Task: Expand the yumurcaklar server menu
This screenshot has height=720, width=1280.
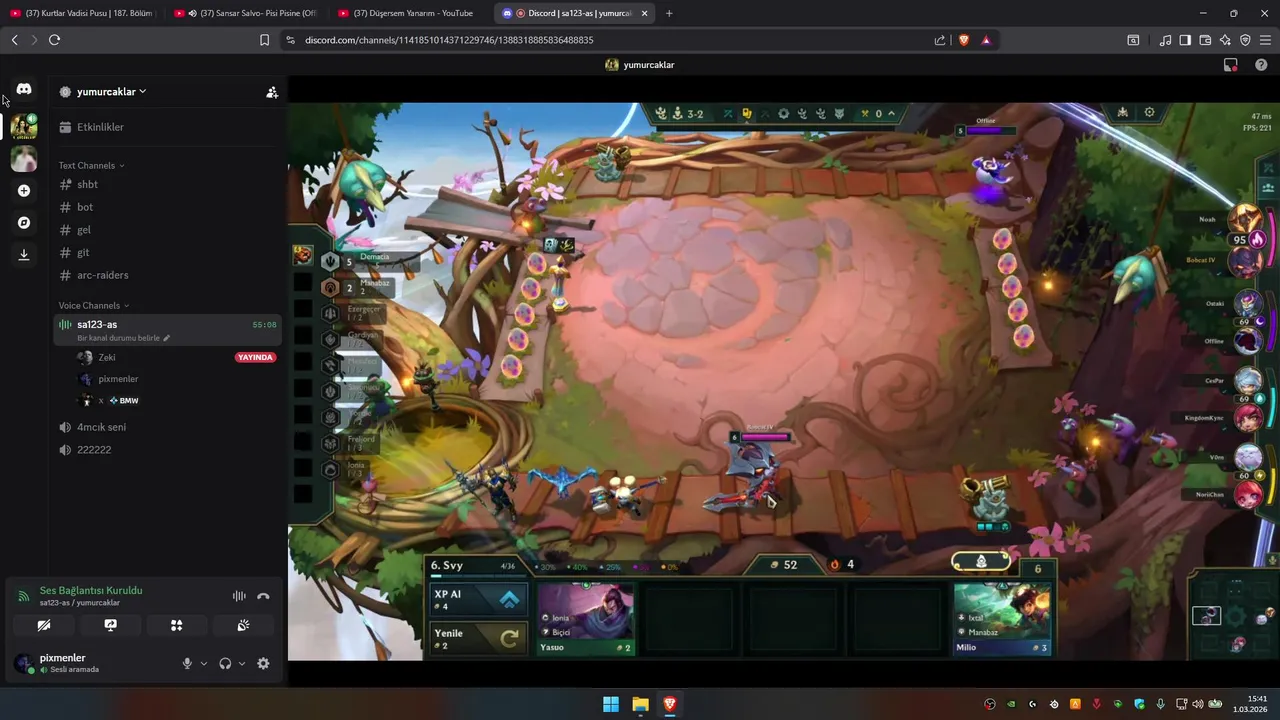Action: [x=111, y=92]
